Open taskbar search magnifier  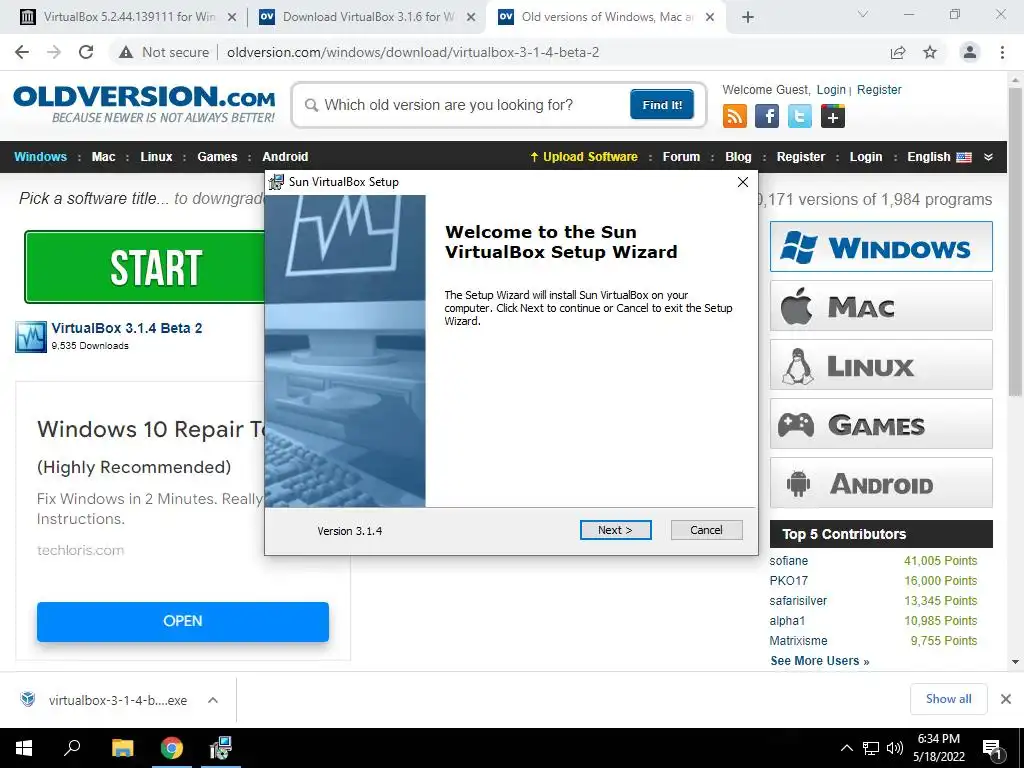click(x=72, y=748)
